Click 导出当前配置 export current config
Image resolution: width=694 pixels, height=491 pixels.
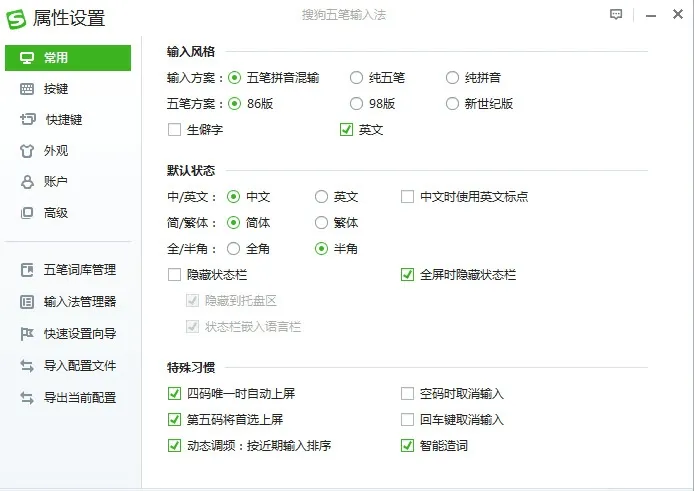(x=79, y=398)
